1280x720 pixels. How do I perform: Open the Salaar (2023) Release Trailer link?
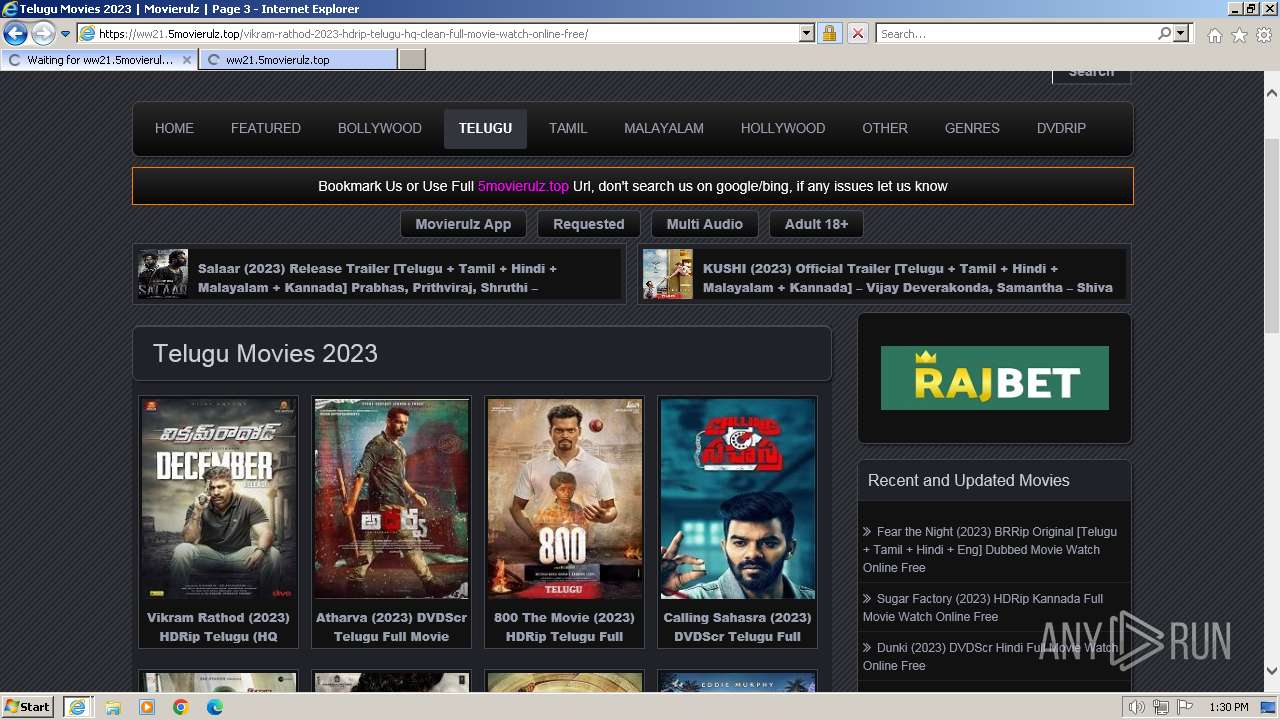point(377,278)
